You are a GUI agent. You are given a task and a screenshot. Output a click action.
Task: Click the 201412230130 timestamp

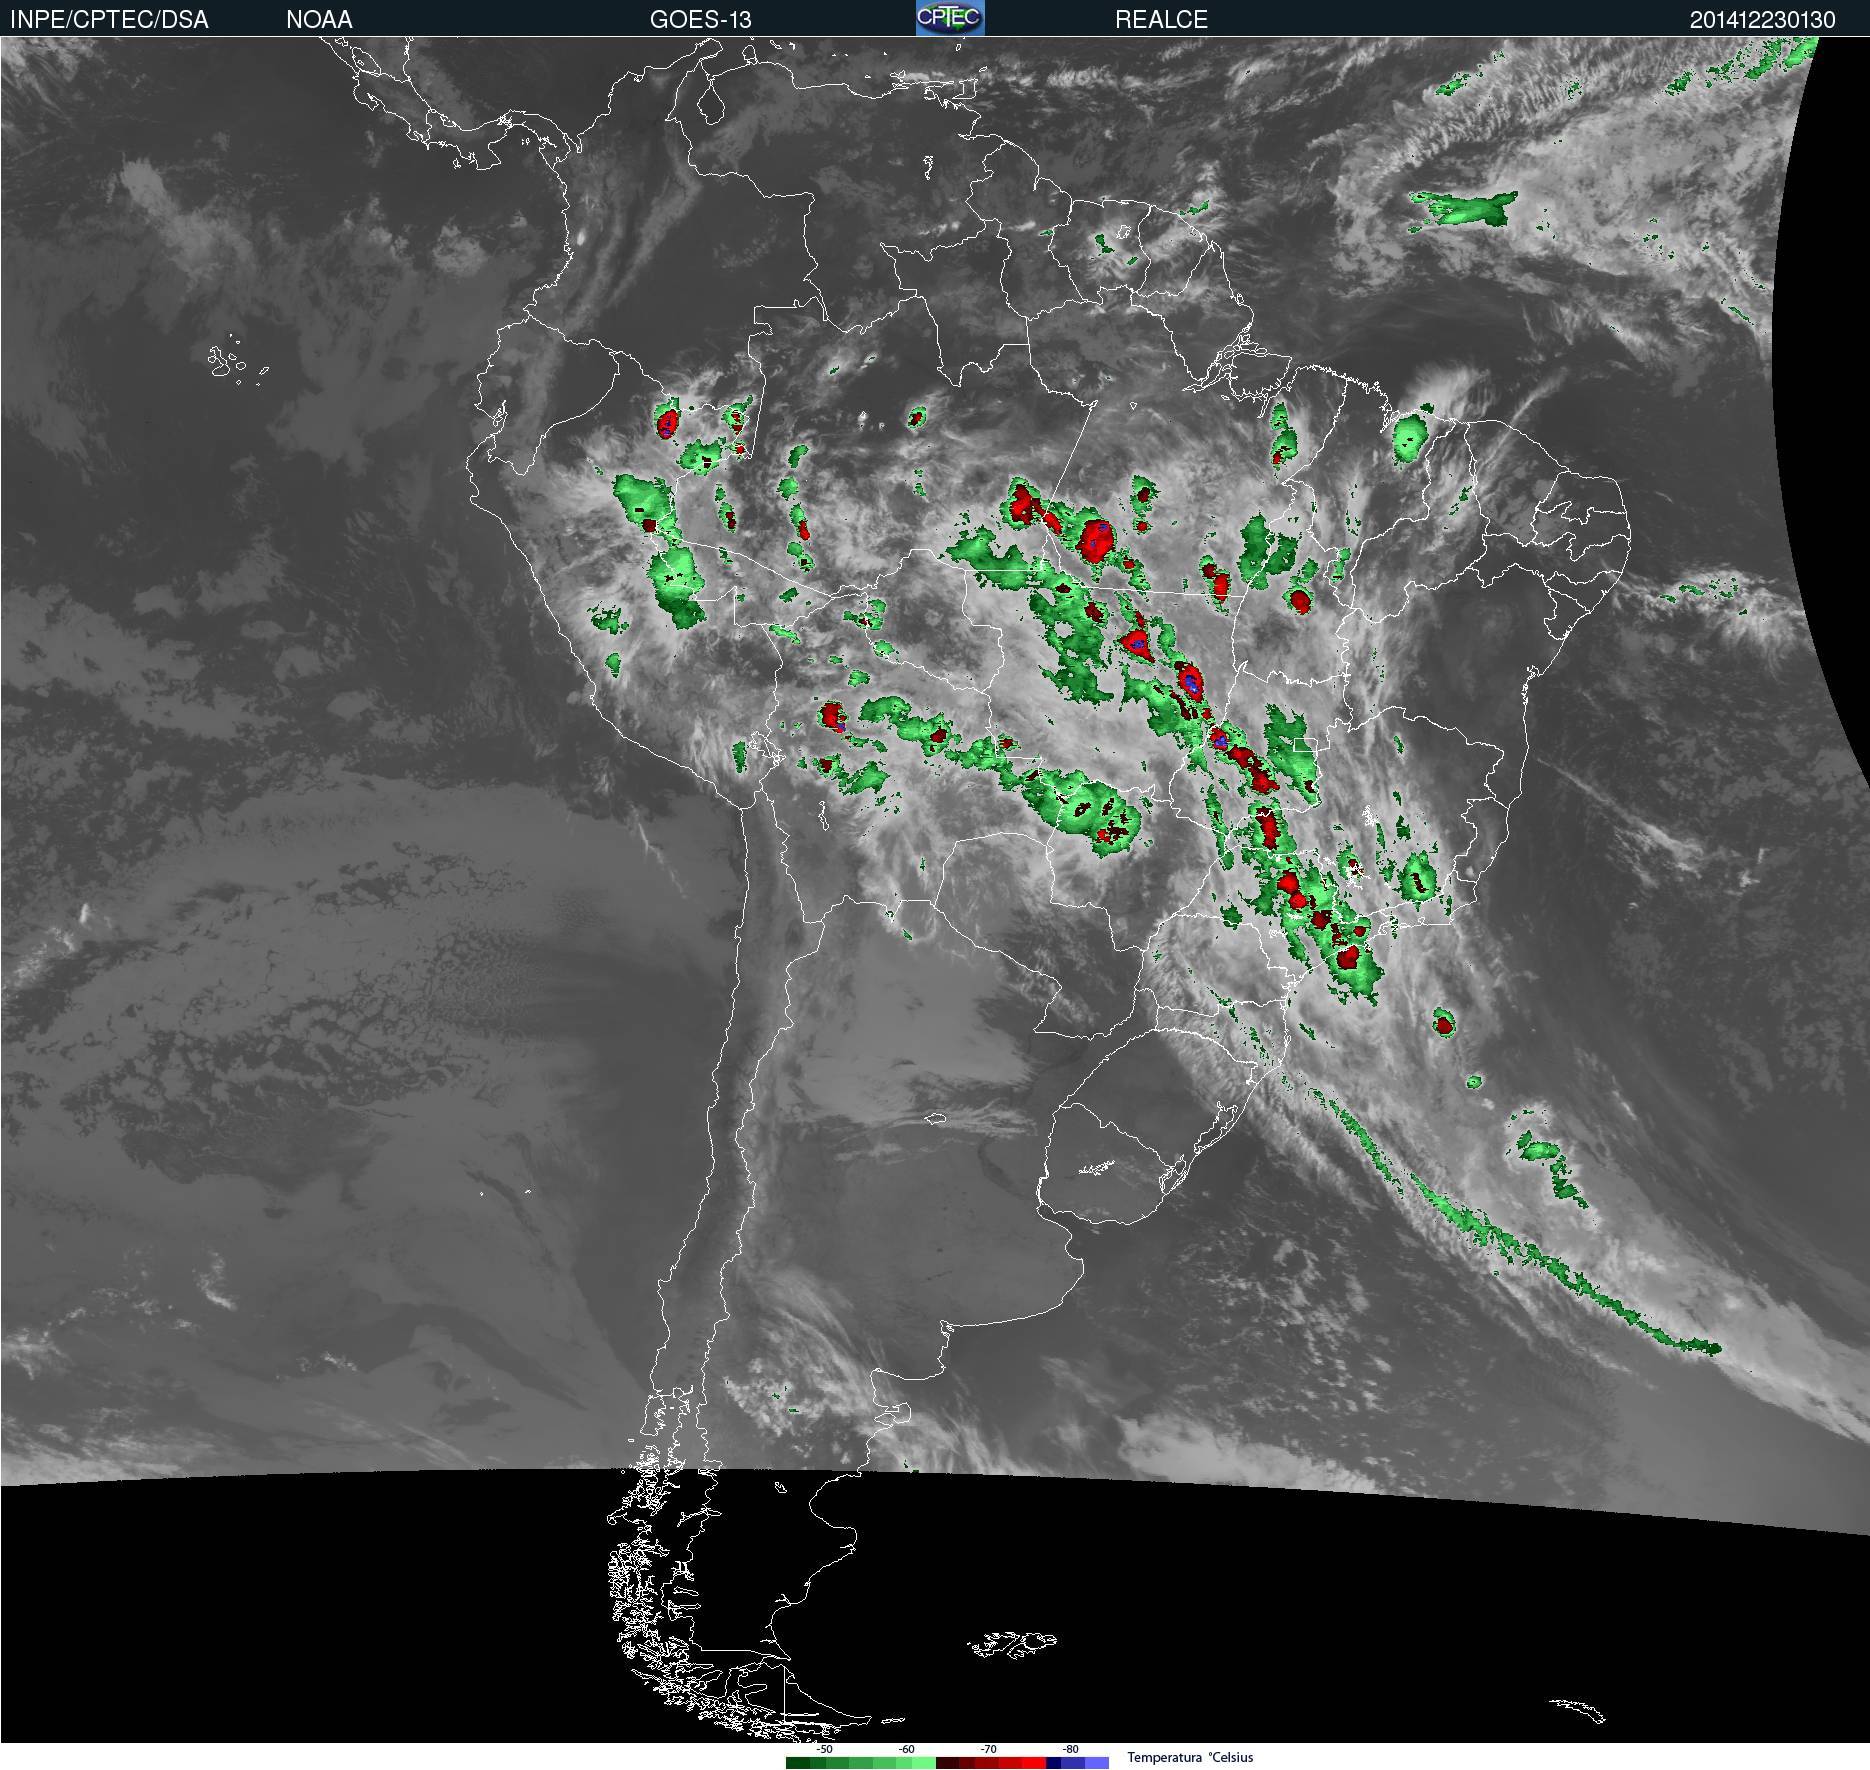pyautogui.click(x=1762, y=20)
